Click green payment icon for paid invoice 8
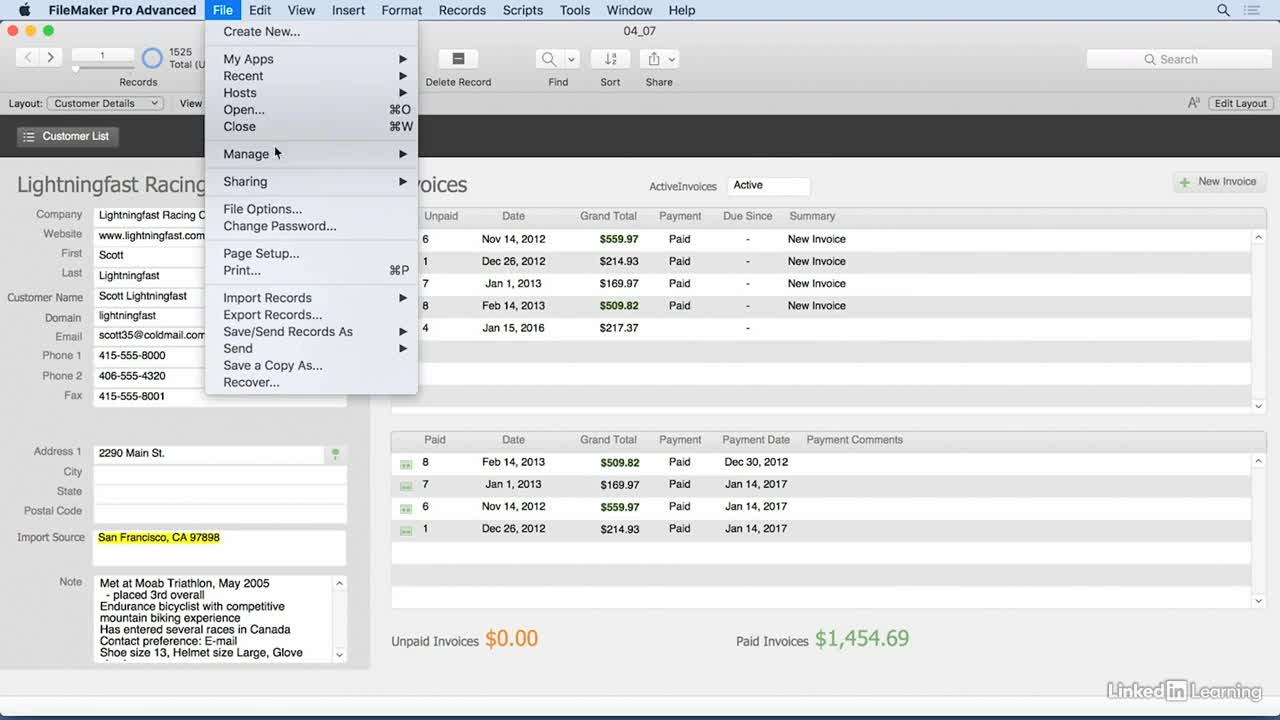This screenshot has height=720, width=1280. (406, 464)
